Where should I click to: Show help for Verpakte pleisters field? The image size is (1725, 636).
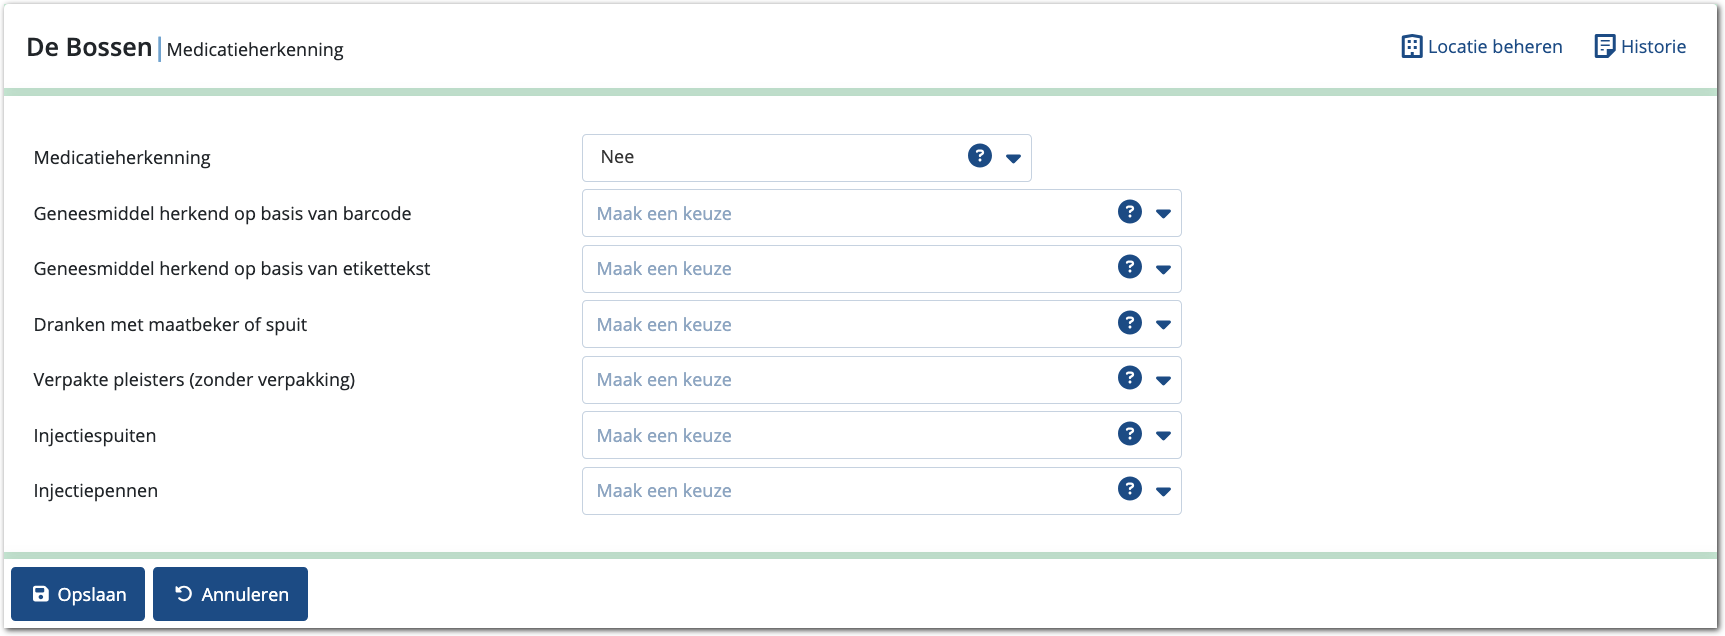pyautogui.click(x=1130, y=378)
